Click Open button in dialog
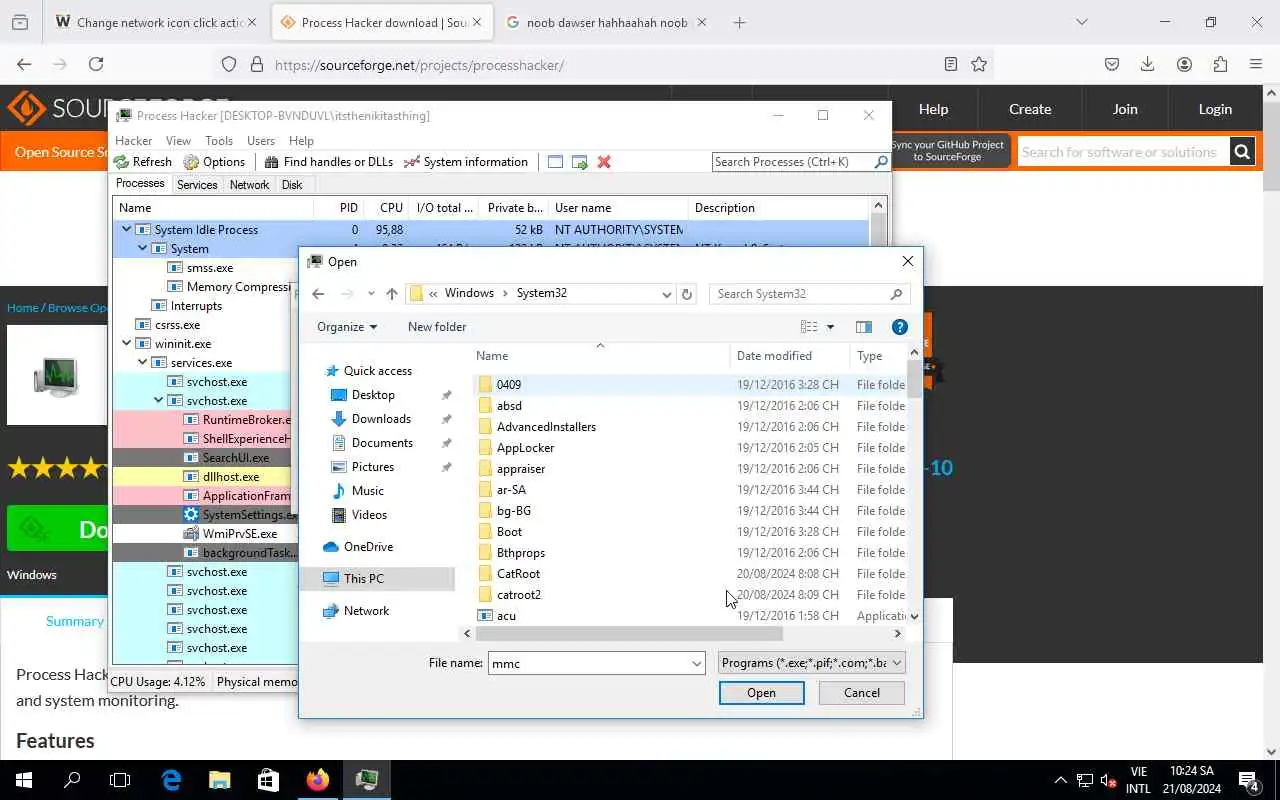The height and width of the screenshot is (800, 1280). click(761, 693)
